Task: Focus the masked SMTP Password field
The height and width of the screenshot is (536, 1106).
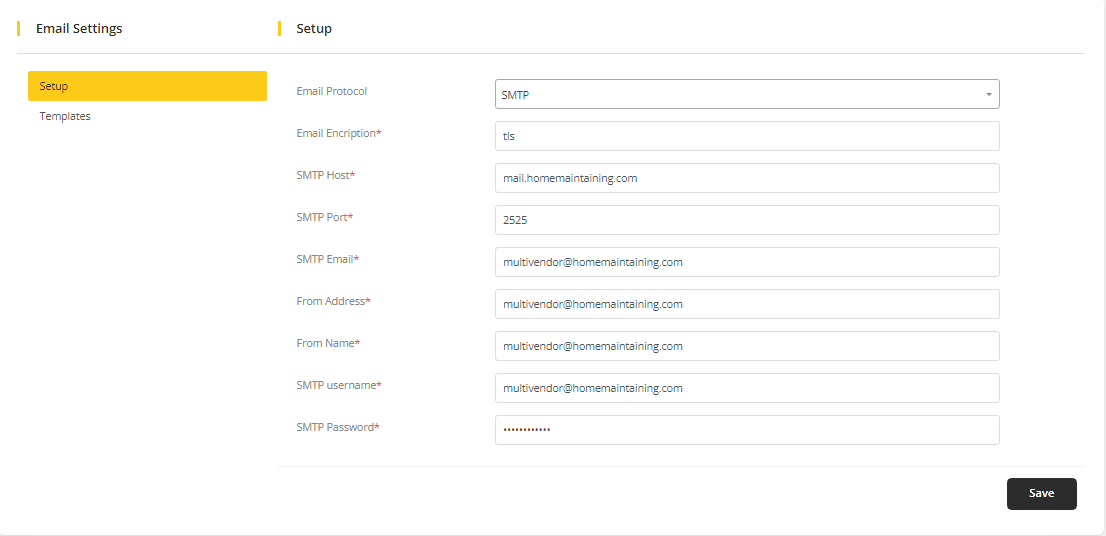Action: click(747, 430)
